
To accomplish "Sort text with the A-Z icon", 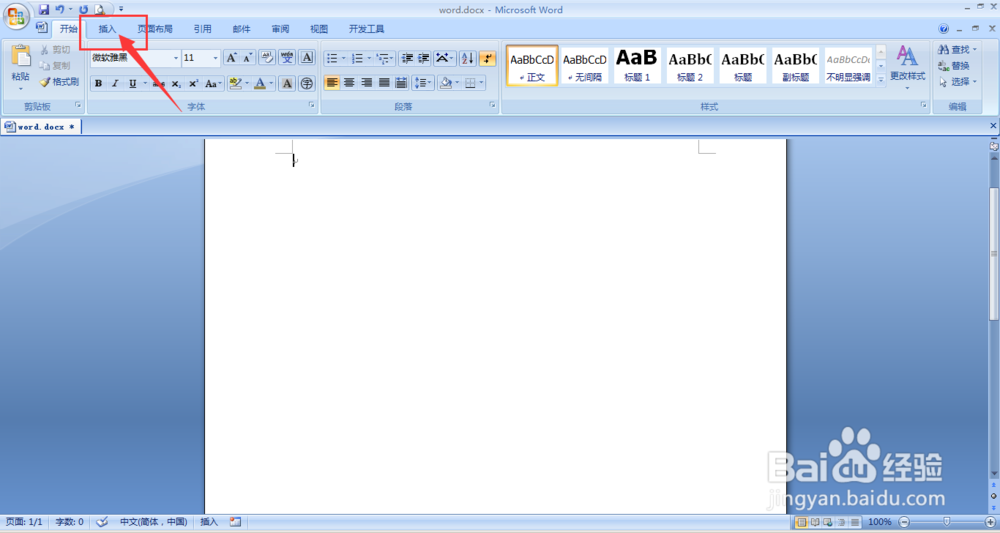I will coord(467,58).
